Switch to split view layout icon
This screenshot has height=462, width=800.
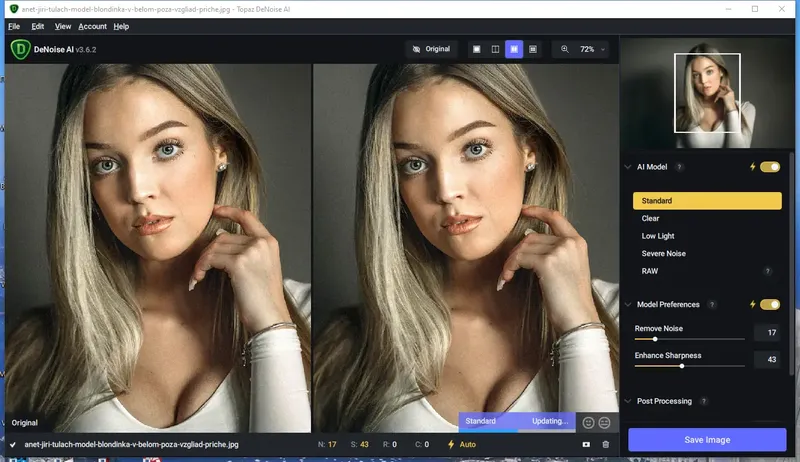[495, 49]
